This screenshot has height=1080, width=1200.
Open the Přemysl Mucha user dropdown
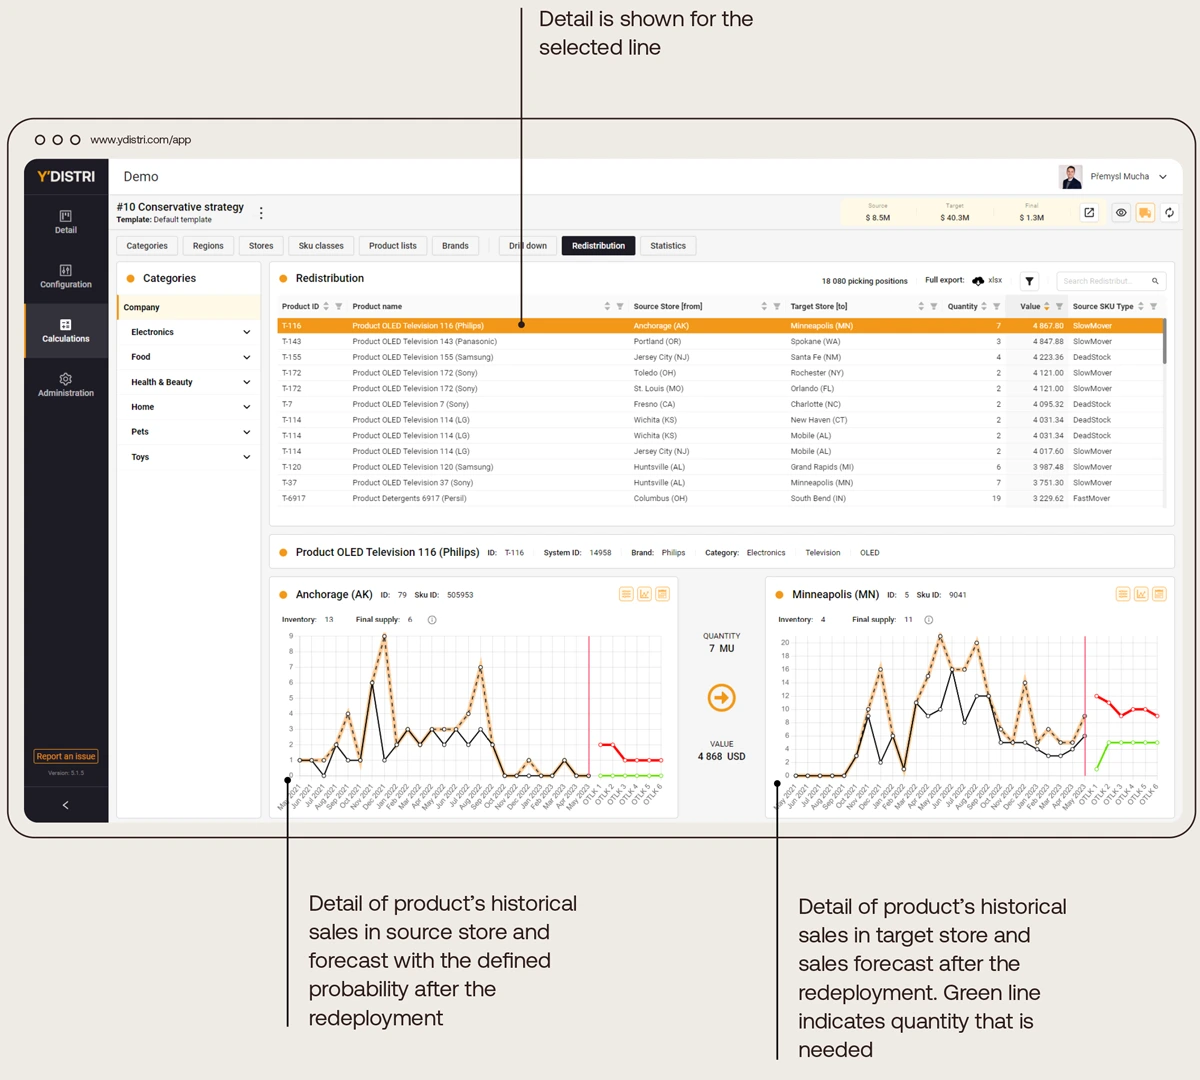[1163, 177]
